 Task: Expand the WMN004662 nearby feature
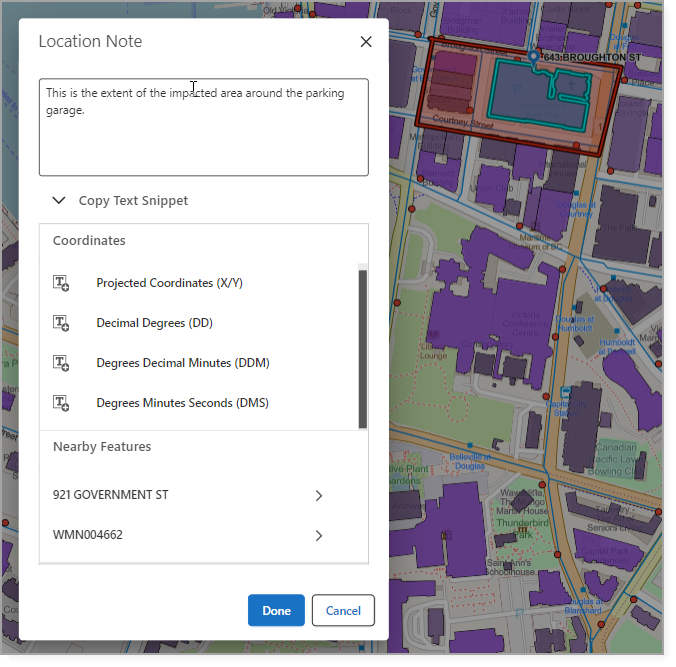tap(319, 536)
